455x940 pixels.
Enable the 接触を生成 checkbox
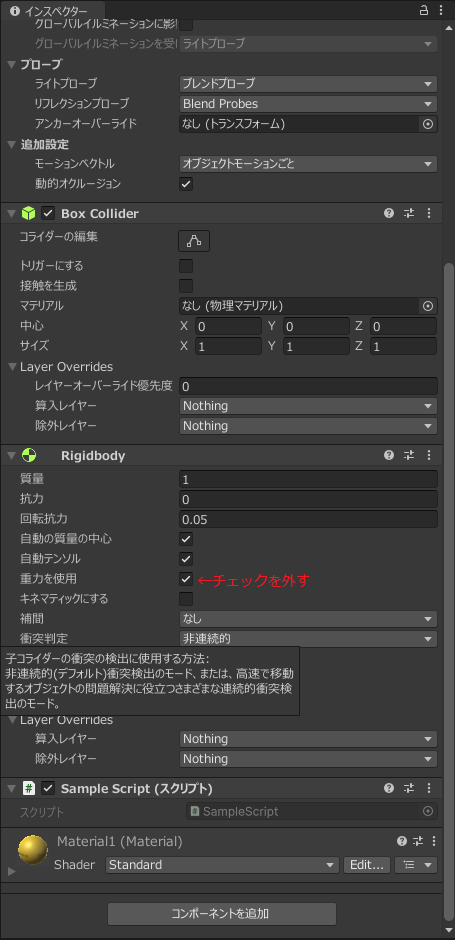[186, 285]
